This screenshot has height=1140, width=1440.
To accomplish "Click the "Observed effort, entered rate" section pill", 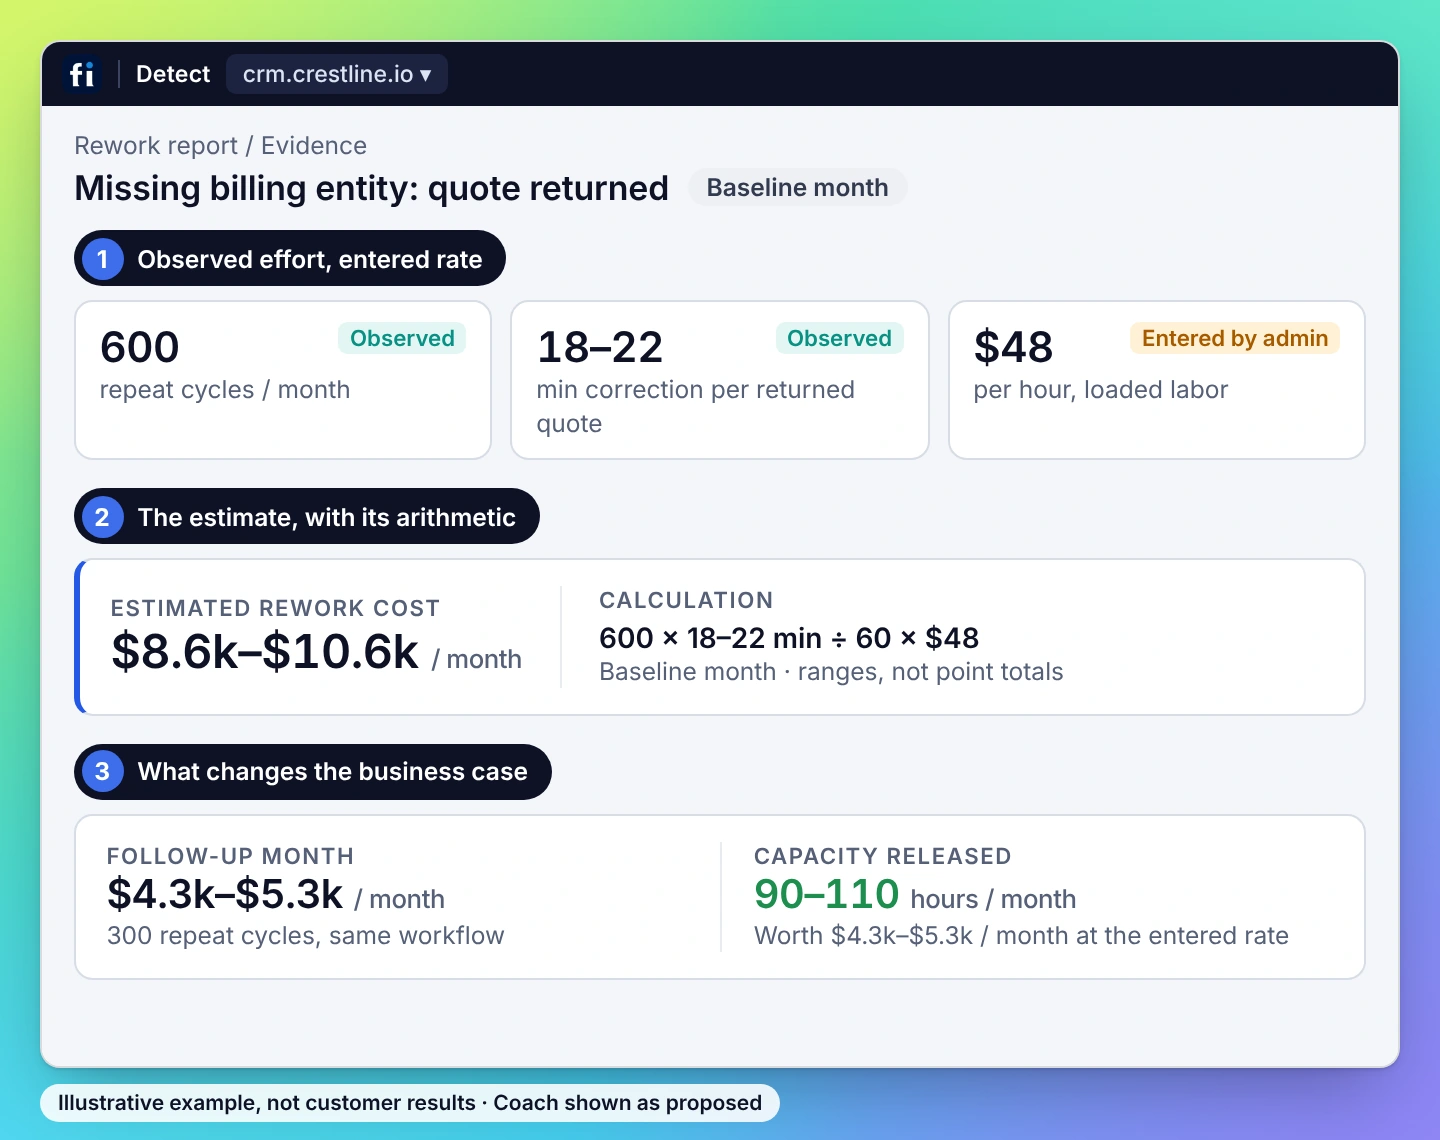I will click(x=290, y=259).
